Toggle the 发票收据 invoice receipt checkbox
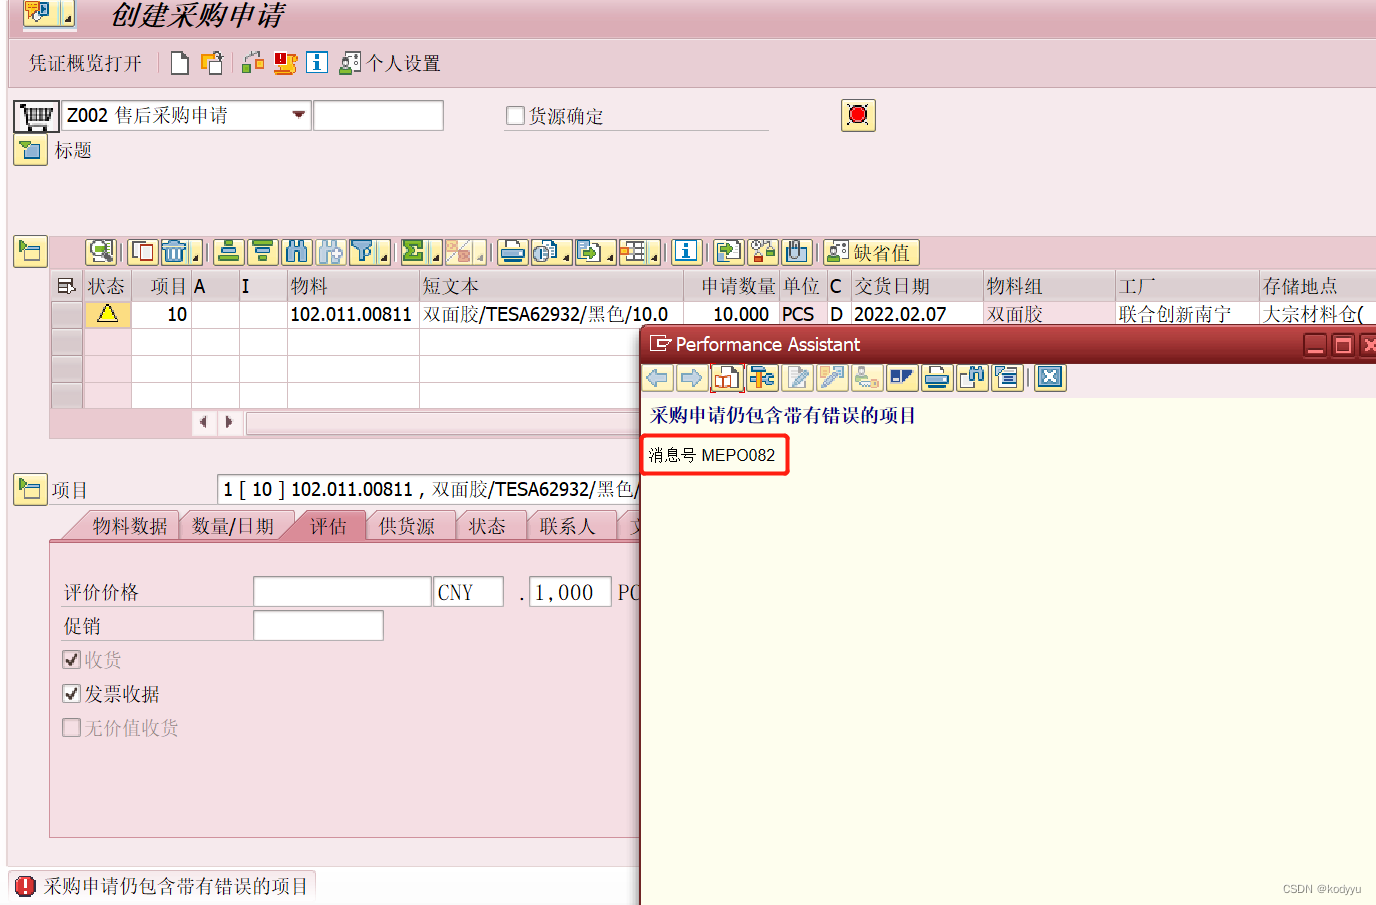The height and width of the screenshot is (905, 1376). click(x=71, y=693)
